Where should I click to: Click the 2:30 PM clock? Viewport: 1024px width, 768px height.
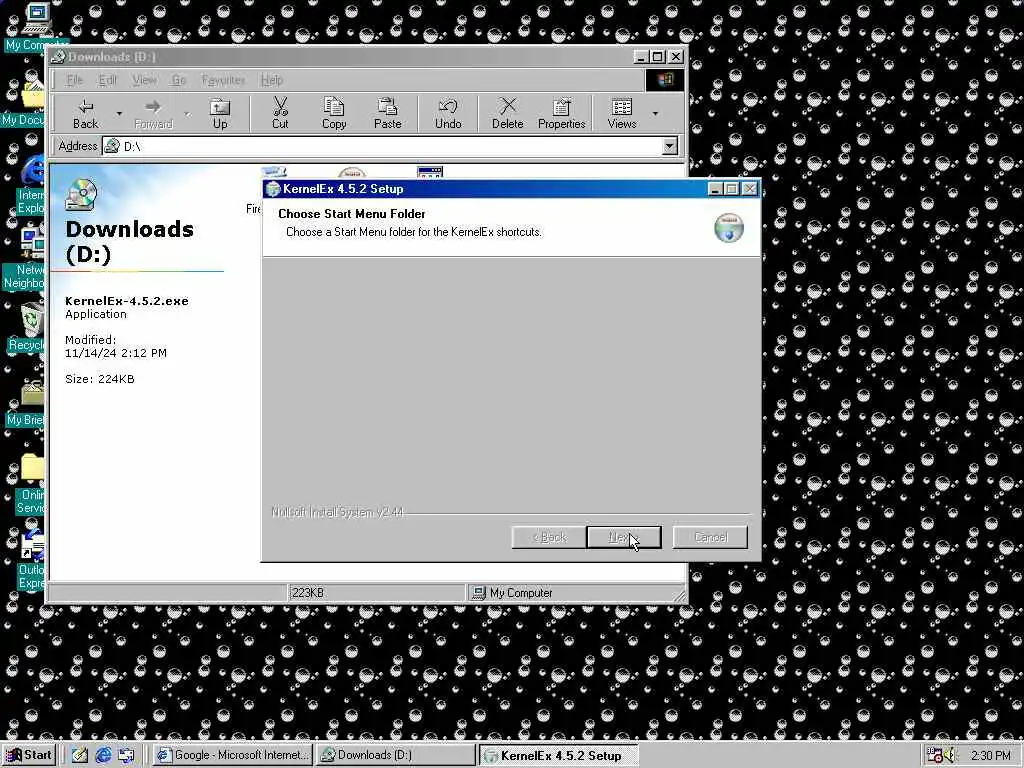pos(990,756)
